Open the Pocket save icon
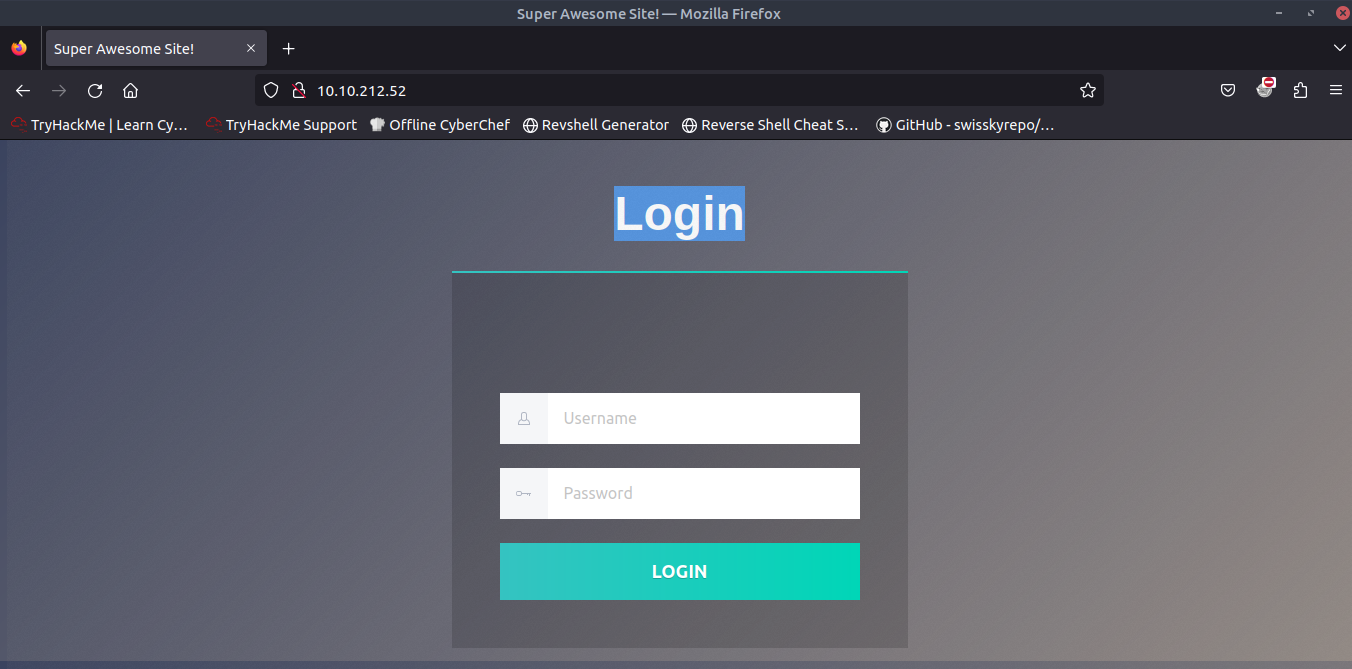 coord(1228,90)
